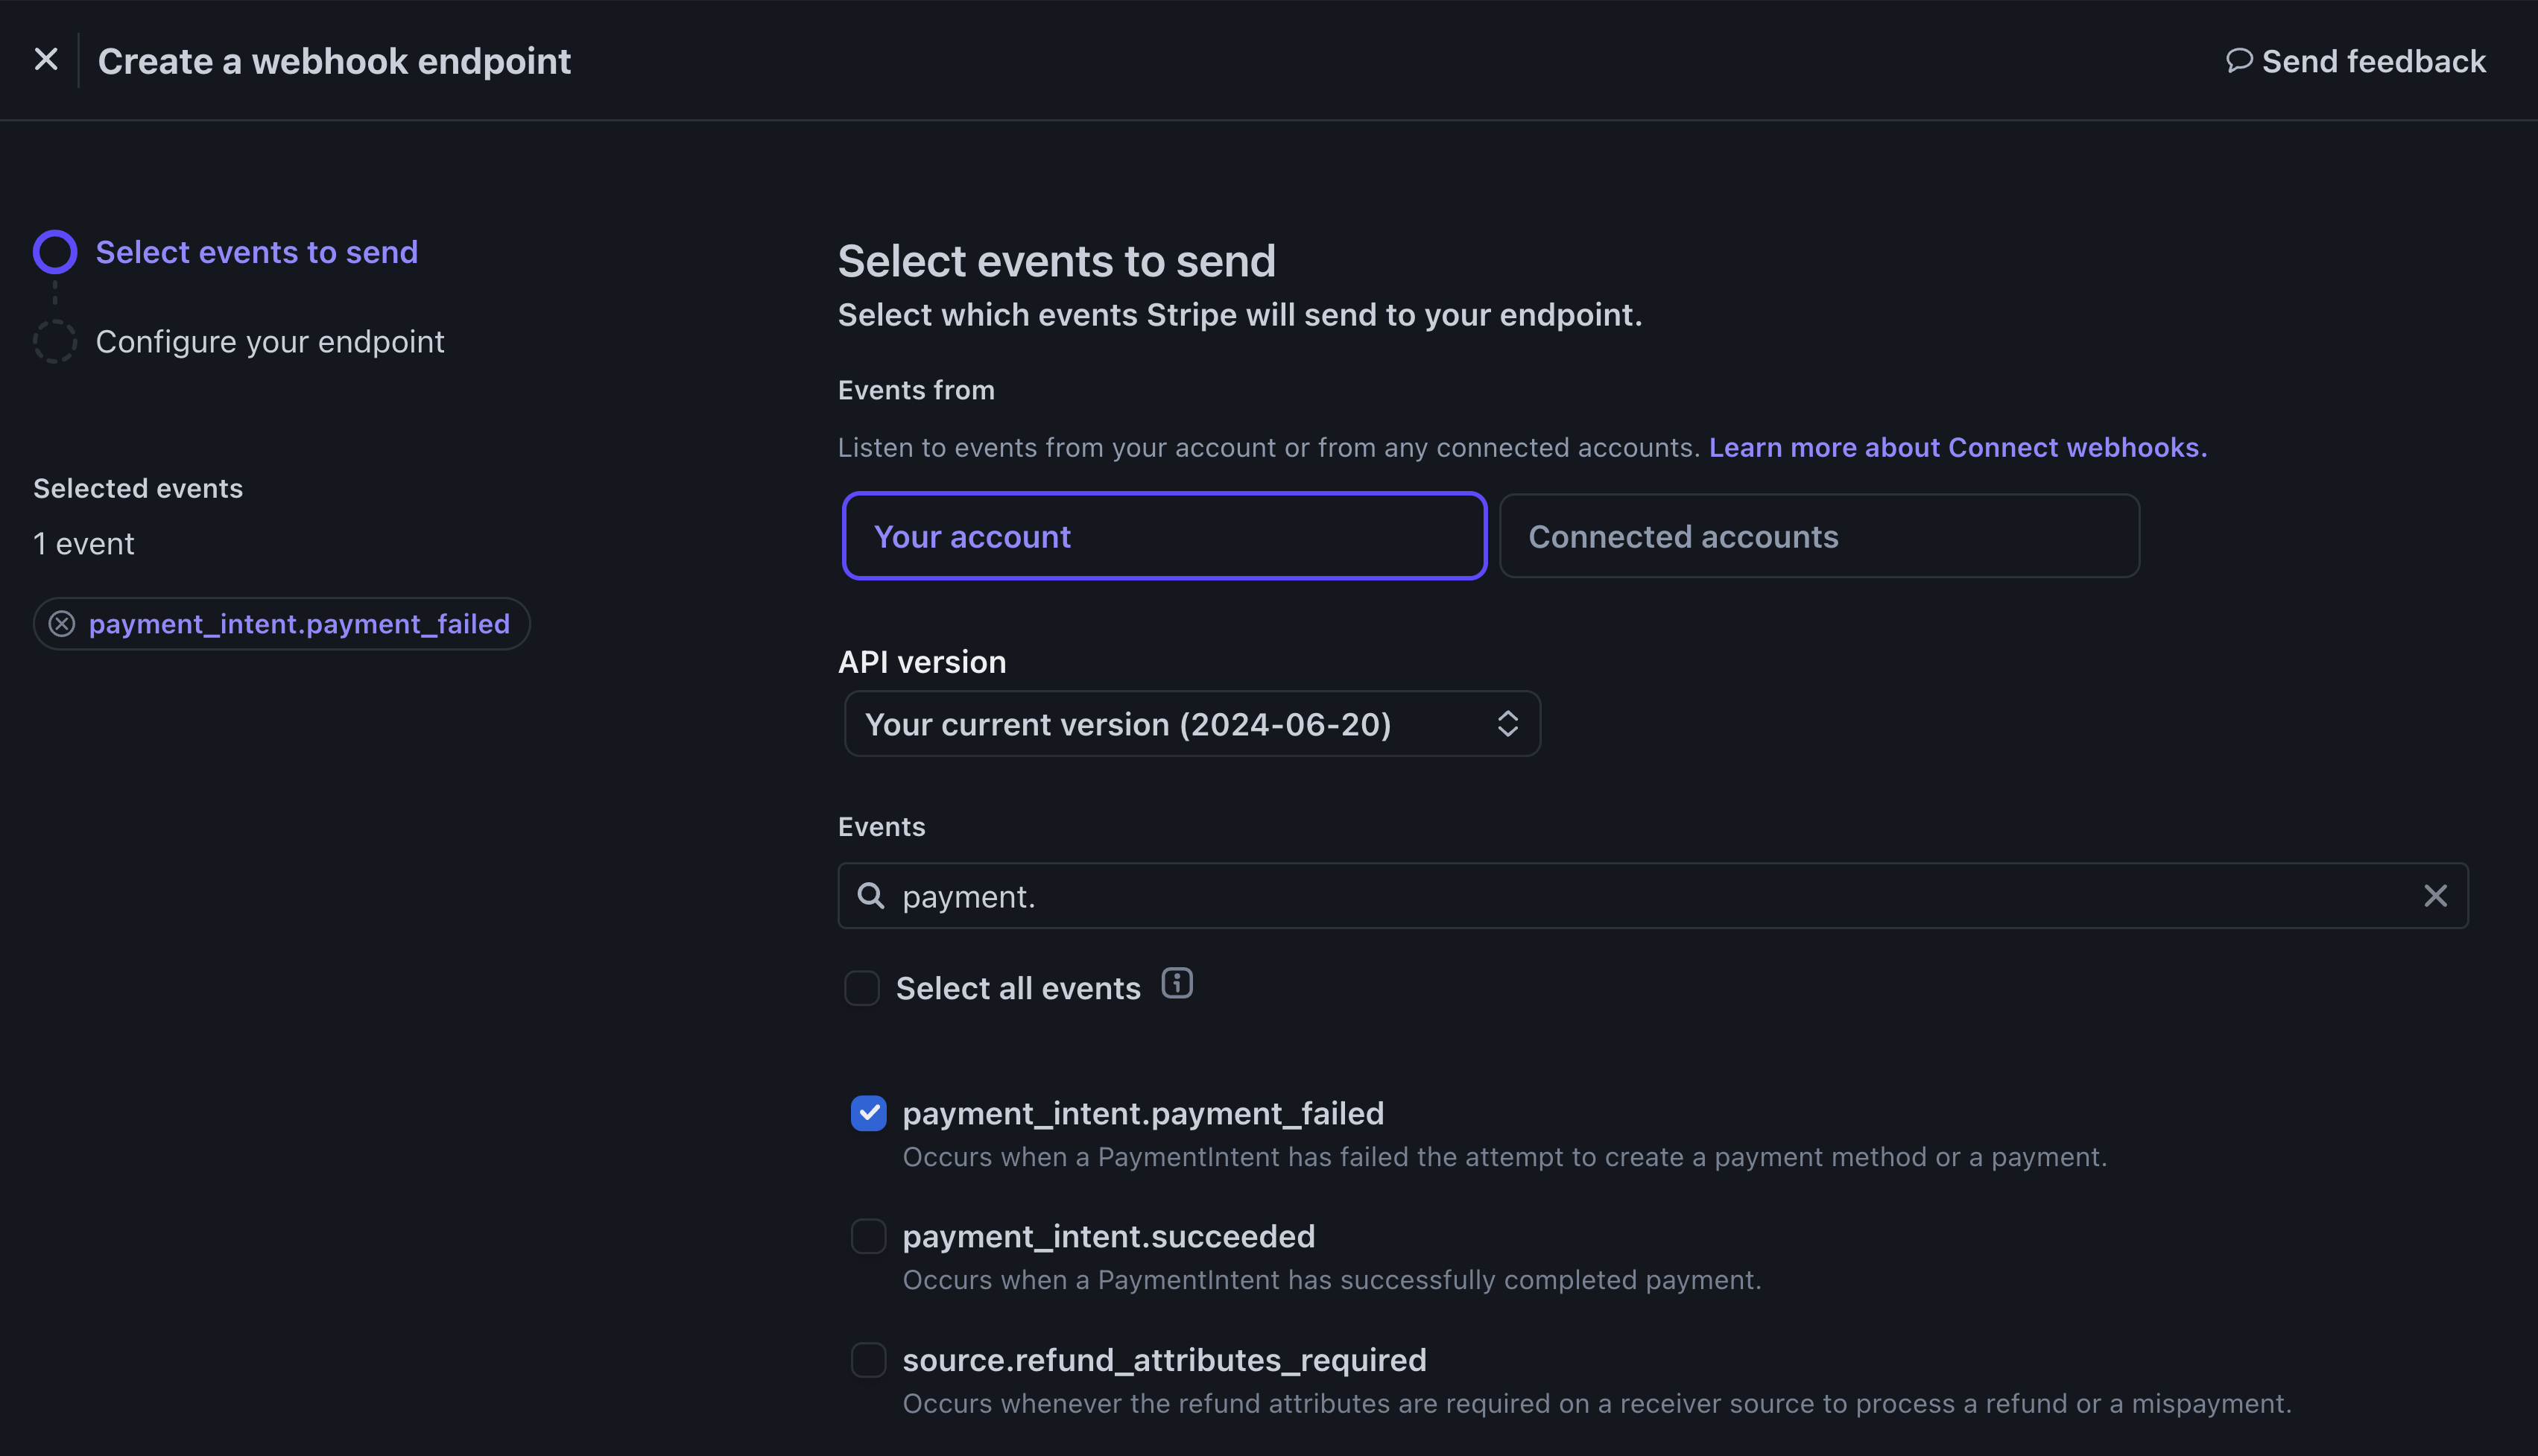Viewport: 2538px width, 1456px height.
Task: Click the description about failed PaymentIntent attempt
Action: [1504, 1157]
